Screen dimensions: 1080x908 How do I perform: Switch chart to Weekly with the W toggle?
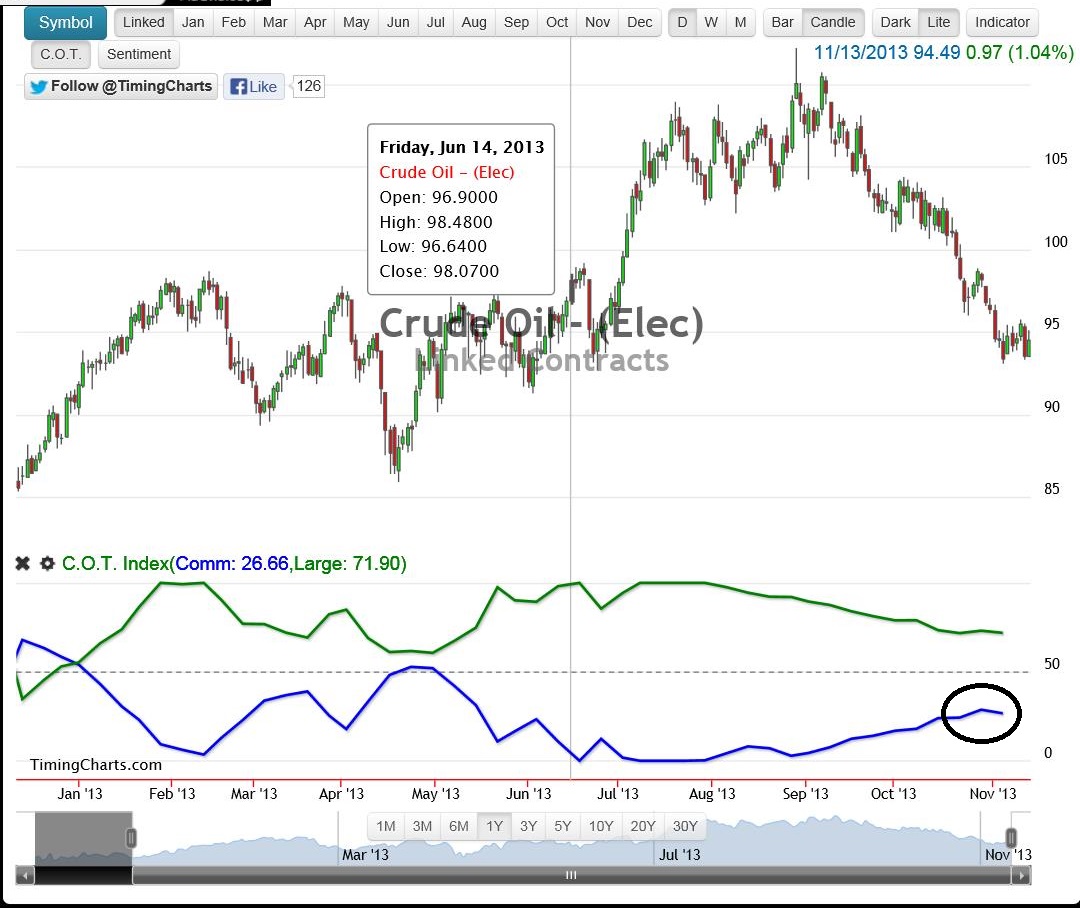(713, 22)
